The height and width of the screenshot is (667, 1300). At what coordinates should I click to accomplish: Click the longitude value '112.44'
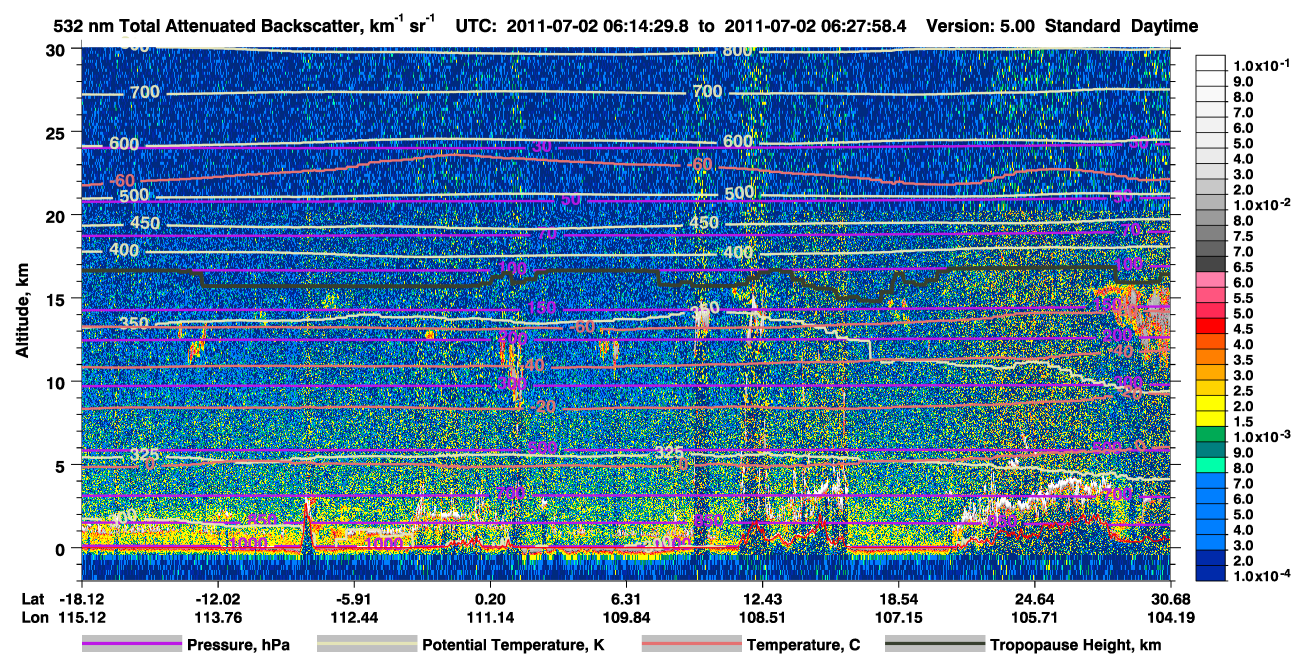coord(354,618)
